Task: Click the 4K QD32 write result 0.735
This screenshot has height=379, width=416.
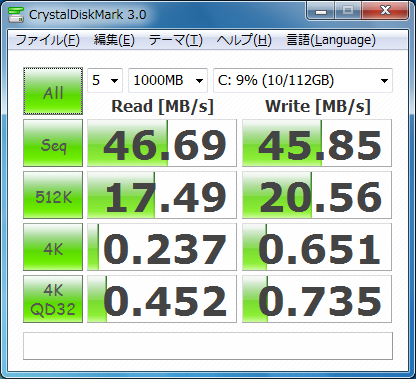Action: pyautogui.click(x=317, y=299)
